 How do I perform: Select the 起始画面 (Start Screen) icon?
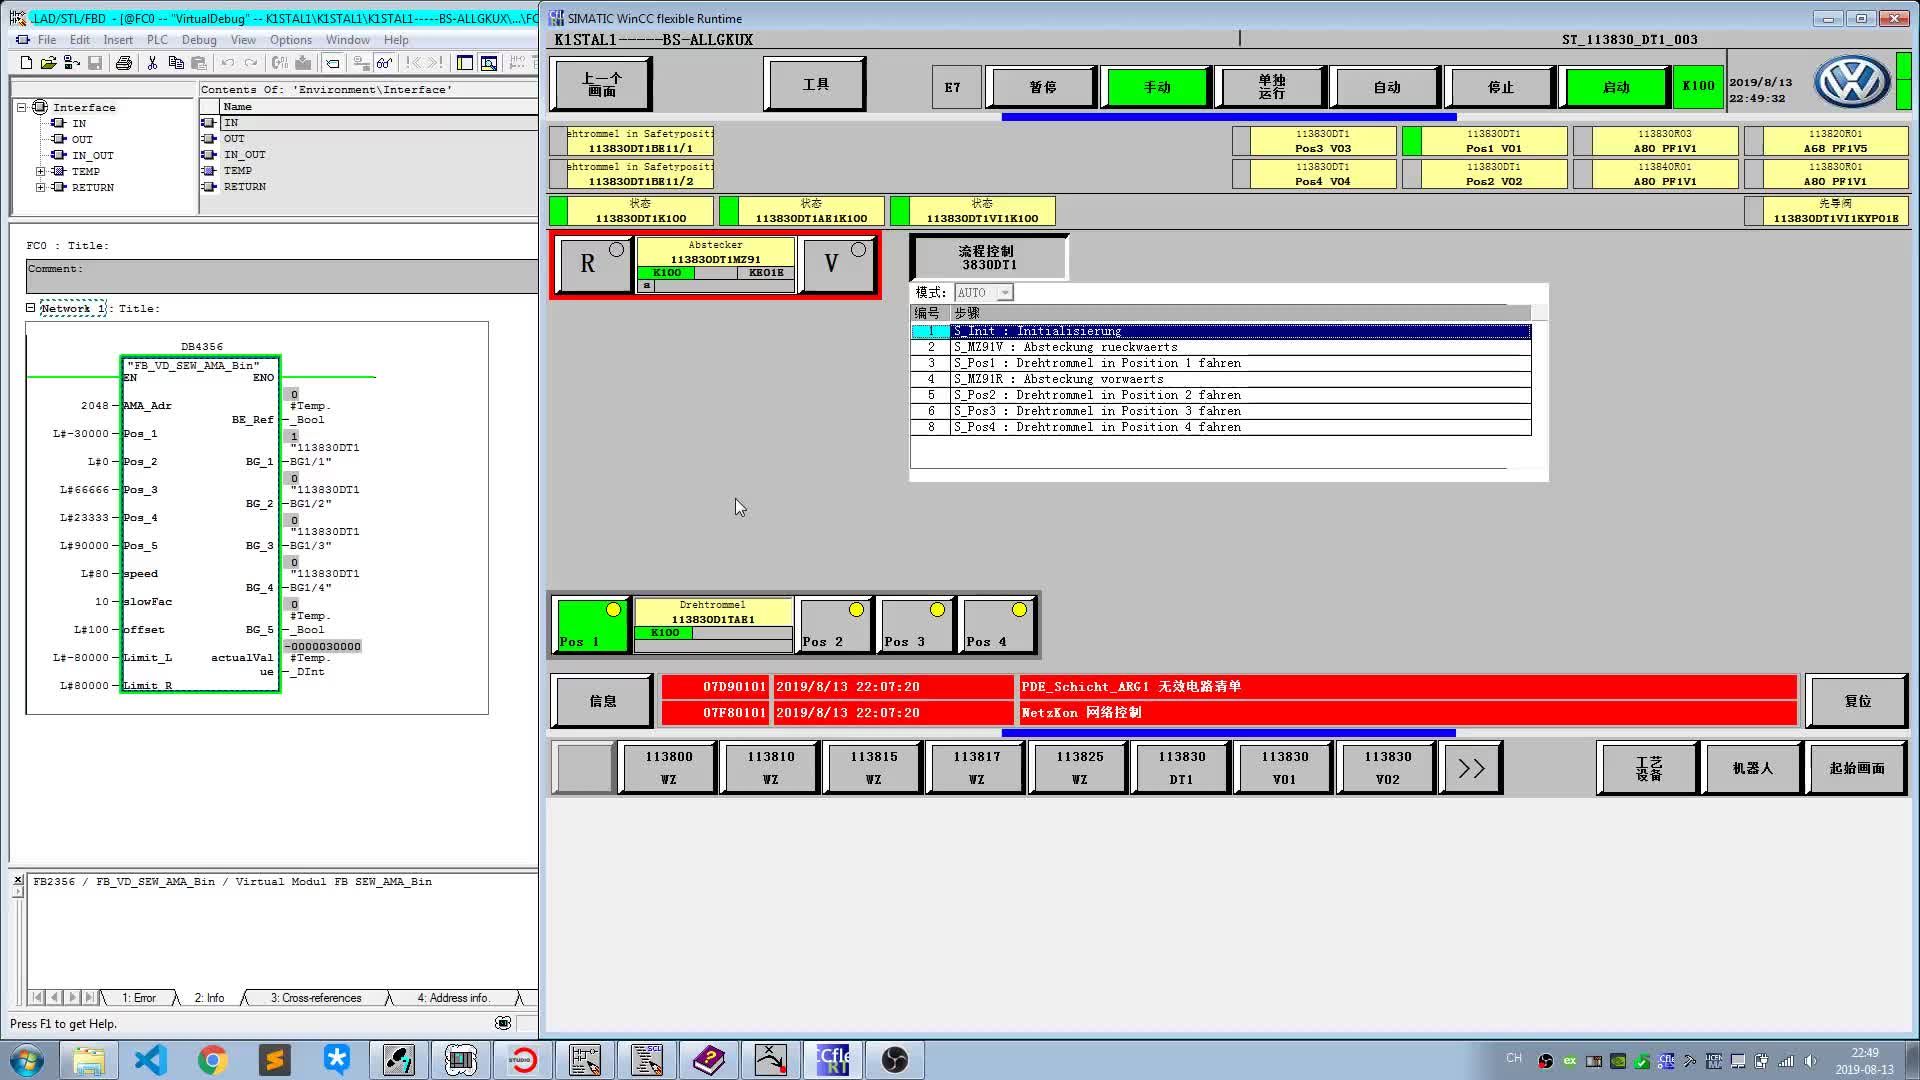(x=1855, y=767)
